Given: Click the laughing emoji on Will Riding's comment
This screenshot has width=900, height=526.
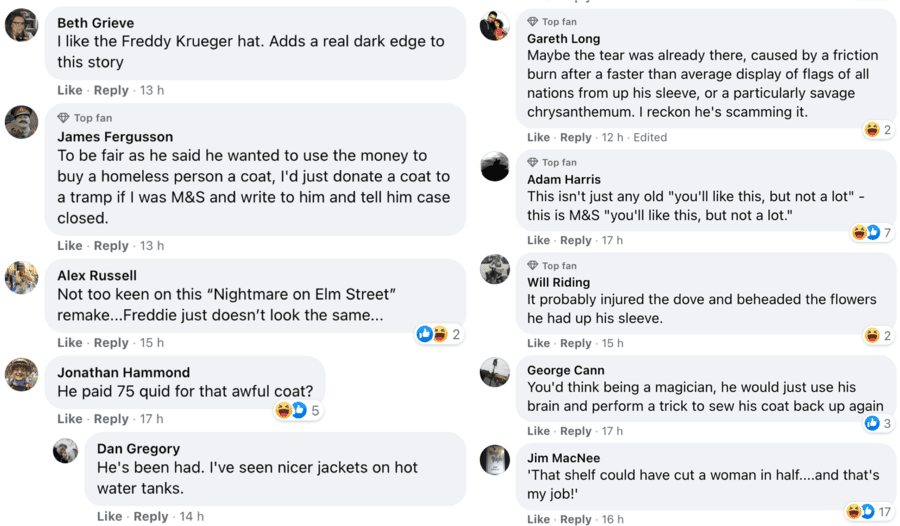Looking at the screenshot, I should [872, 336].
